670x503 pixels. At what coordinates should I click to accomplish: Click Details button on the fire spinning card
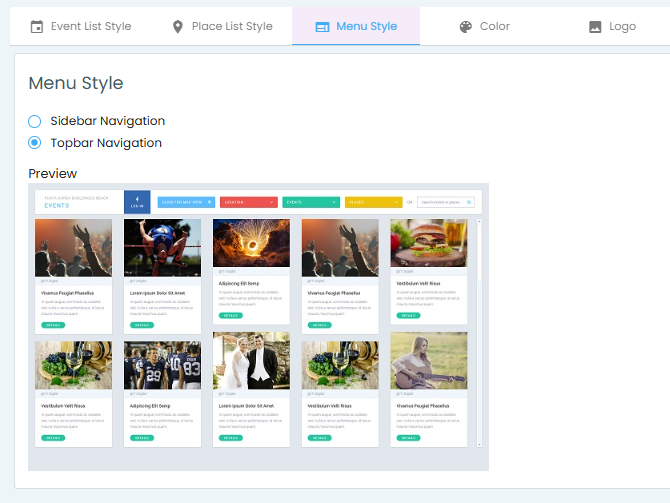point(231,315)
